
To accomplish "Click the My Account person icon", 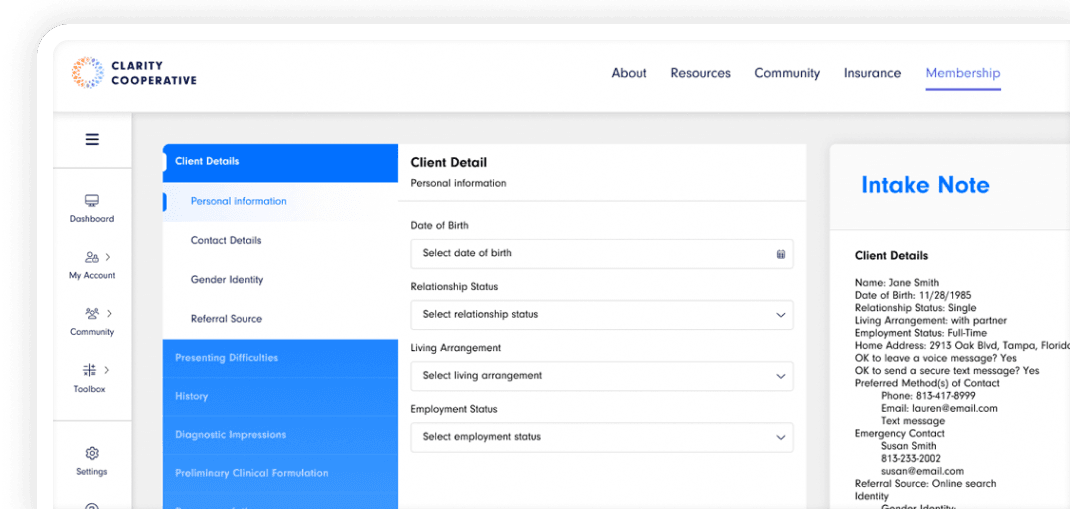I will coord(91,257).
